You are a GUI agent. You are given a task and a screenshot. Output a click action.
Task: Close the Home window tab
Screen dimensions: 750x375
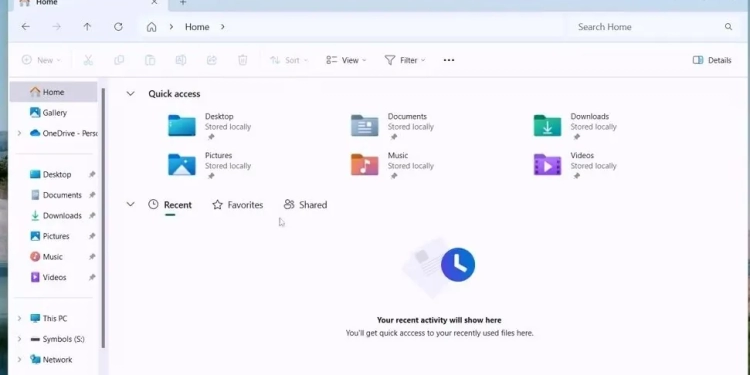point(154,2)
